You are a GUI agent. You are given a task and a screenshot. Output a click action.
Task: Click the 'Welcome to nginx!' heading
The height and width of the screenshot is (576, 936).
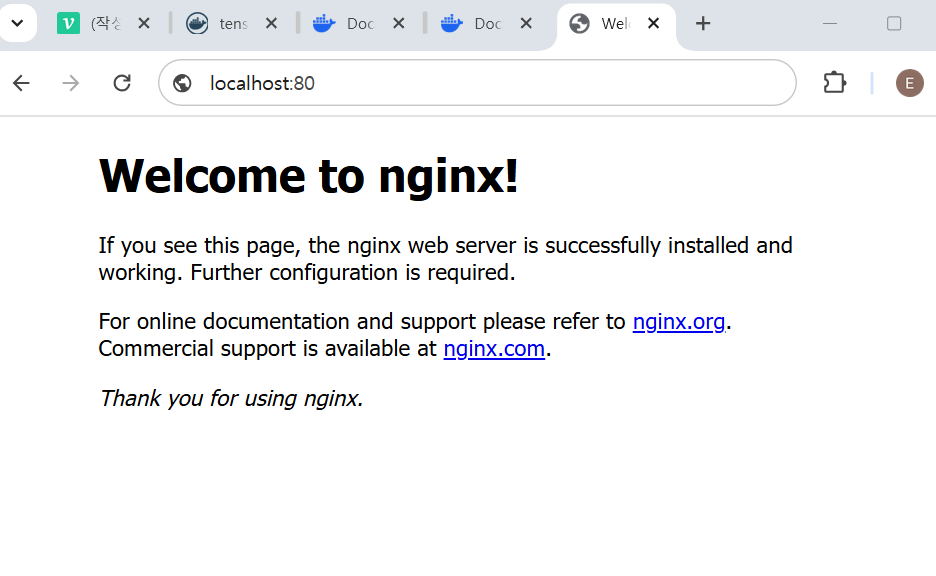(309, 176)
